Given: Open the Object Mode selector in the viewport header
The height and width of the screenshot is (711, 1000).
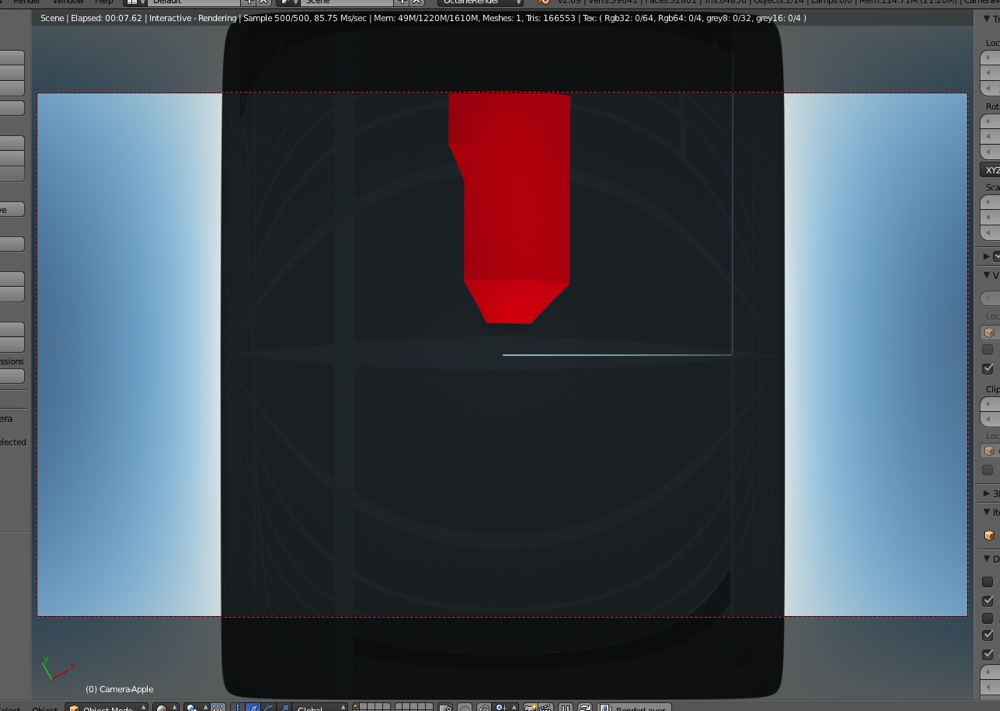Looking at the screenshot, I should (107, 708).
